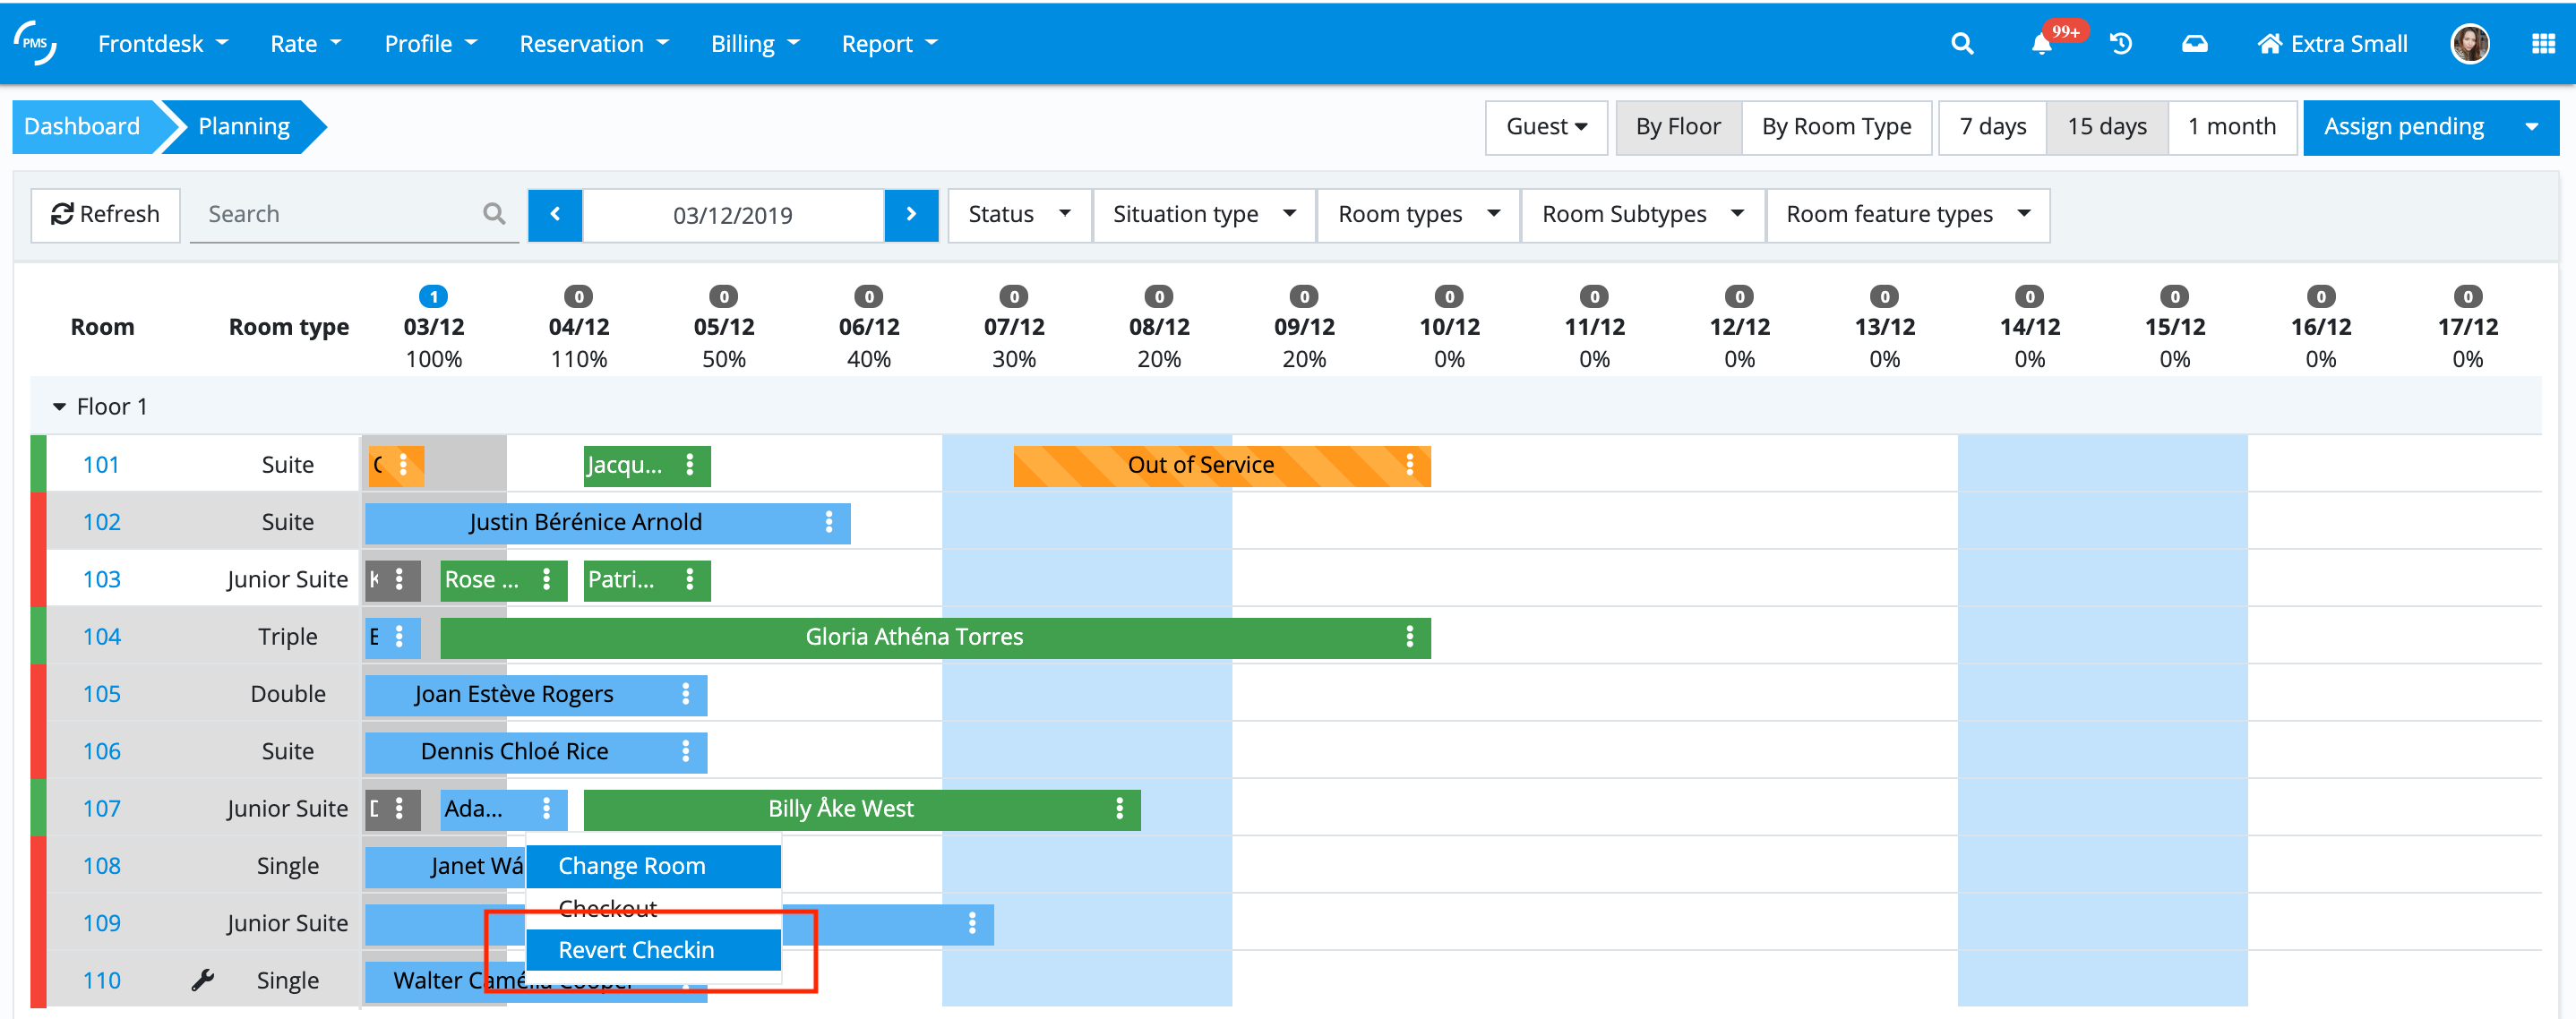Select the 7 days range
Screen dimensions: 2576x1019
pyautogui.click(x=1992, y=127)
